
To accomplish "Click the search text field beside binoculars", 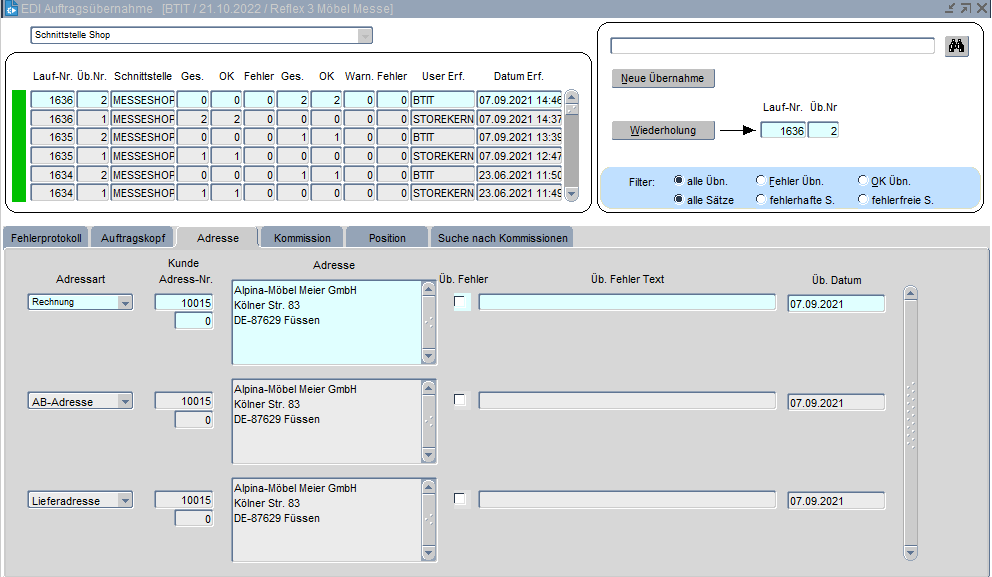I will pos(772,46).
